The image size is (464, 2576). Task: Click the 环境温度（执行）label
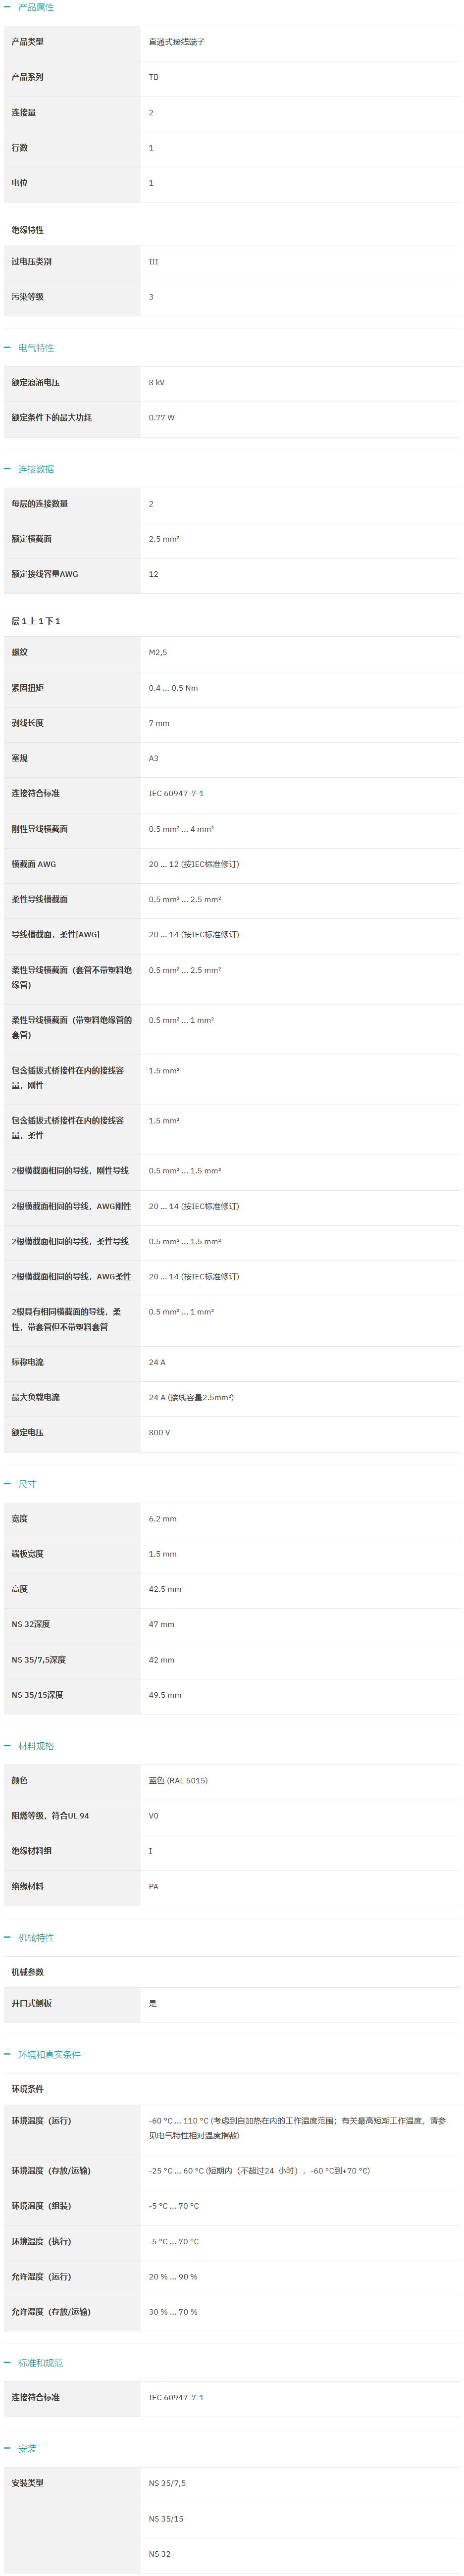(x=42, y=2242)
